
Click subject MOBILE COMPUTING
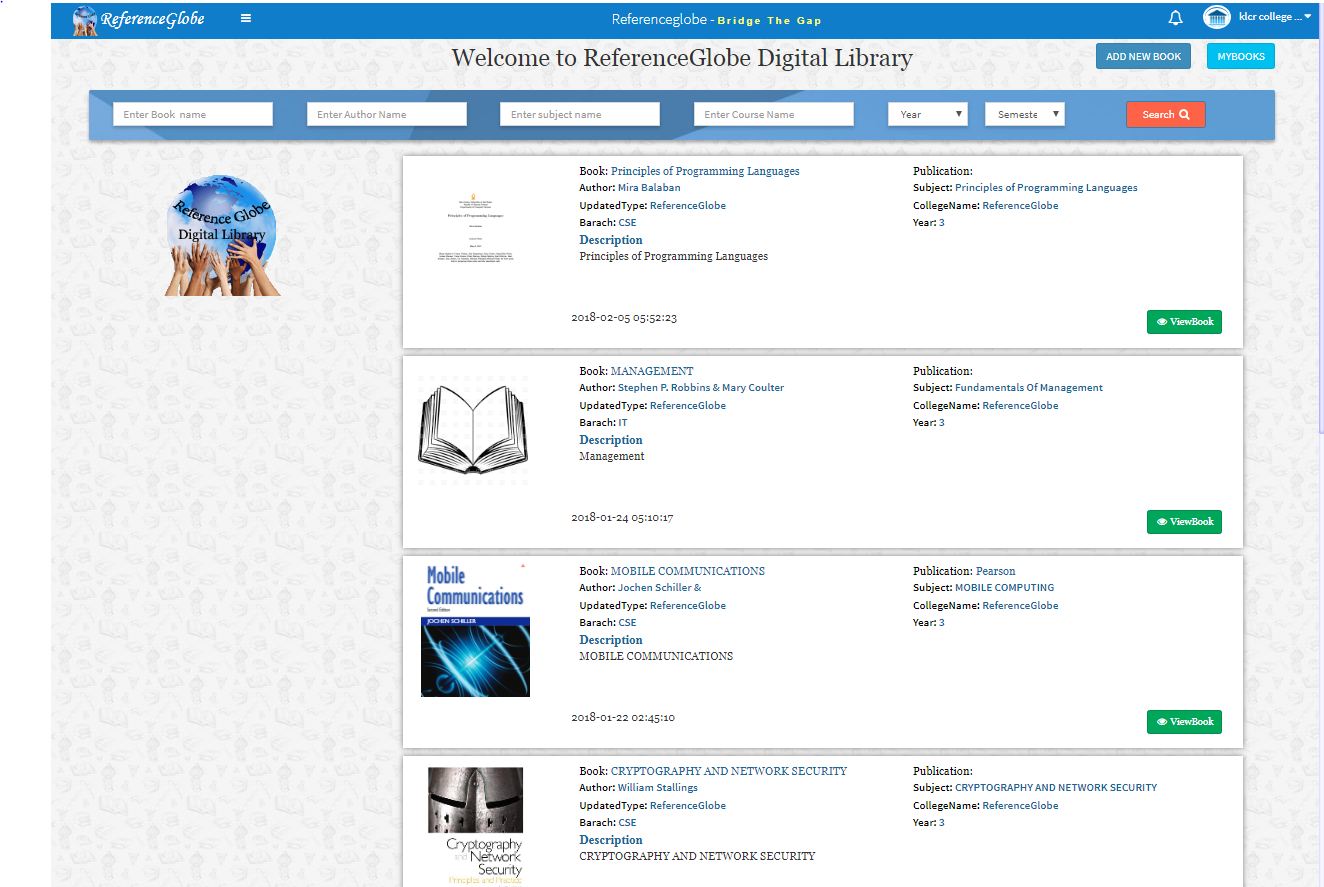click(x=1005, y=588)
